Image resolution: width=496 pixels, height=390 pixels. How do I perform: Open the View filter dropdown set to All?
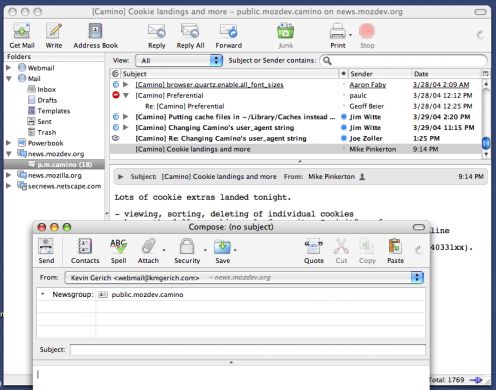pos(179,61)
